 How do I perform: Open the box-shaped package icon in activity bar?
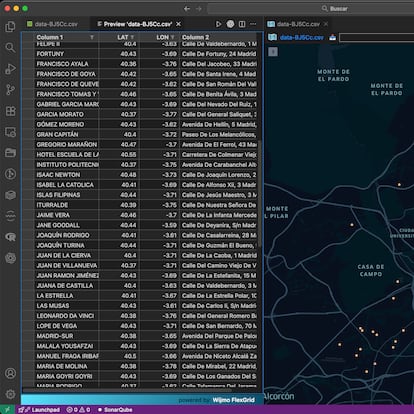[10, 195]
